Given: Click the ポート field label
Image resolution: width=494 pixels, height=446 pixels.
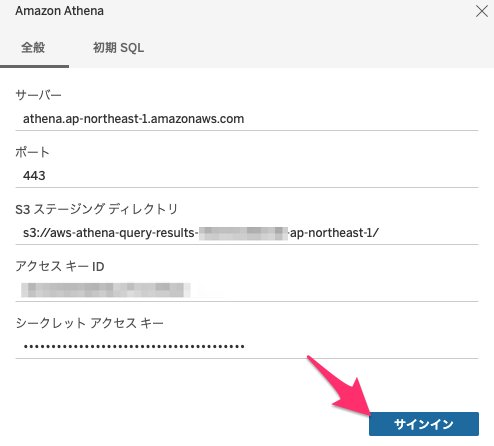Looking at the screenshot, I should (x=32, y=152).
